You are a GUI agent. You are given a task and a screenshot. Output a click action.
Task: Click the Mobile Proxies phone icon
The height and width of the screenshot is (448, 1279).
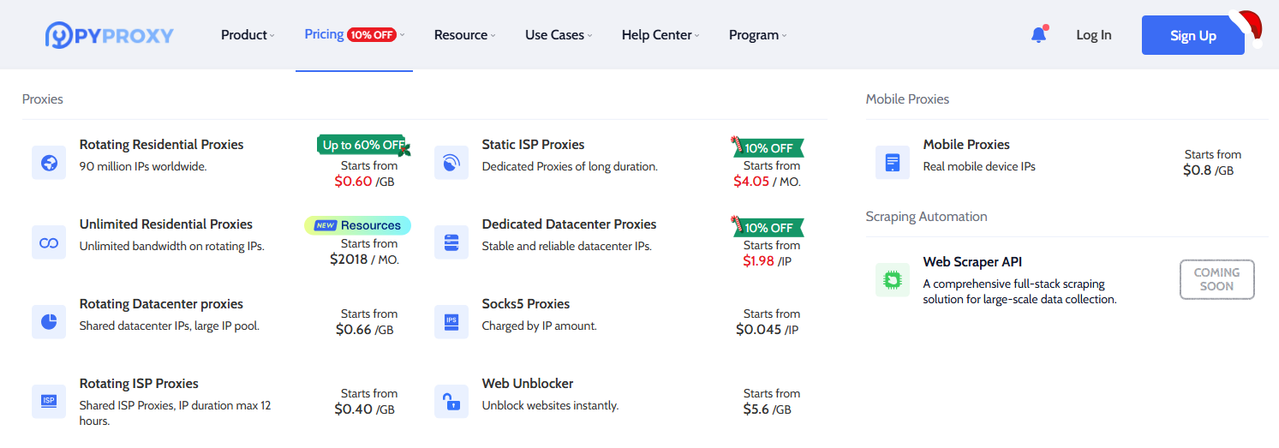(x=893, y=162)
